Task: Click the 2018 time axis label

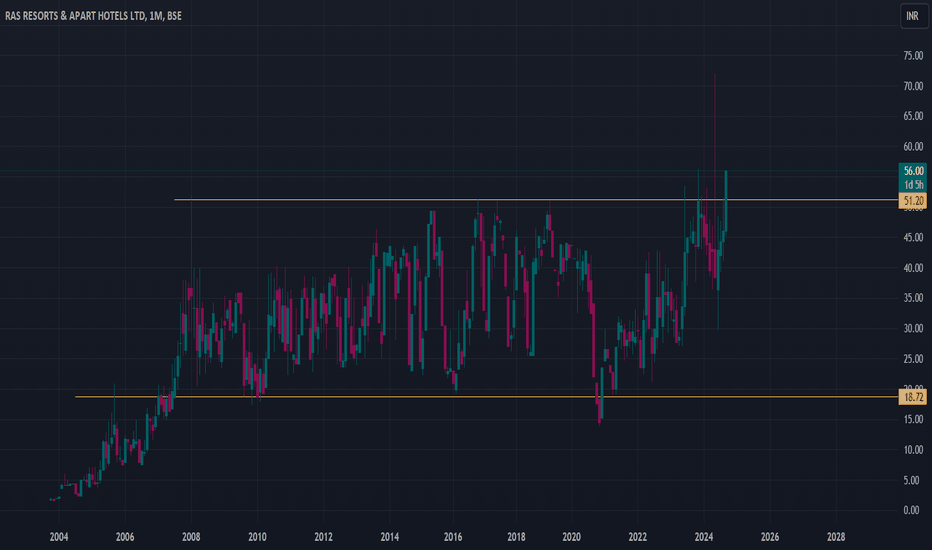Action: coord(517,537)
